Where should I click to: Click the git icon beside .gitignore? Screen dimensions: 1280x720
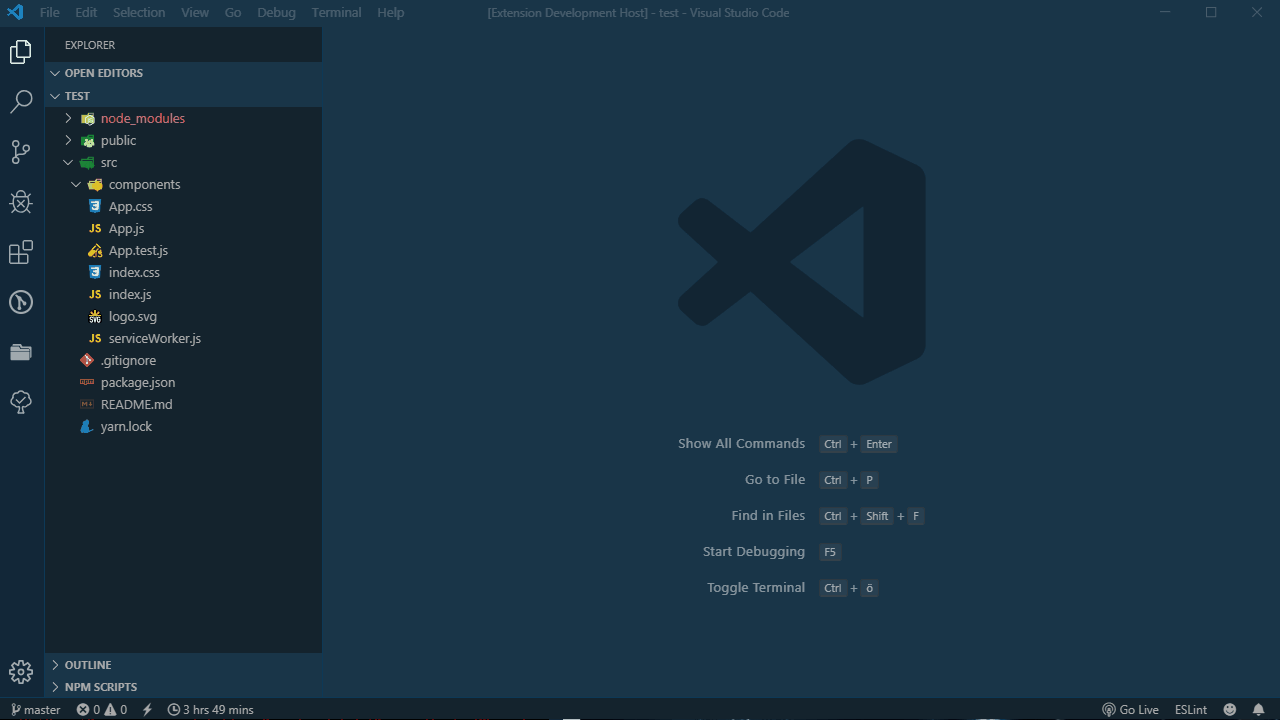[x=87, y=360]
